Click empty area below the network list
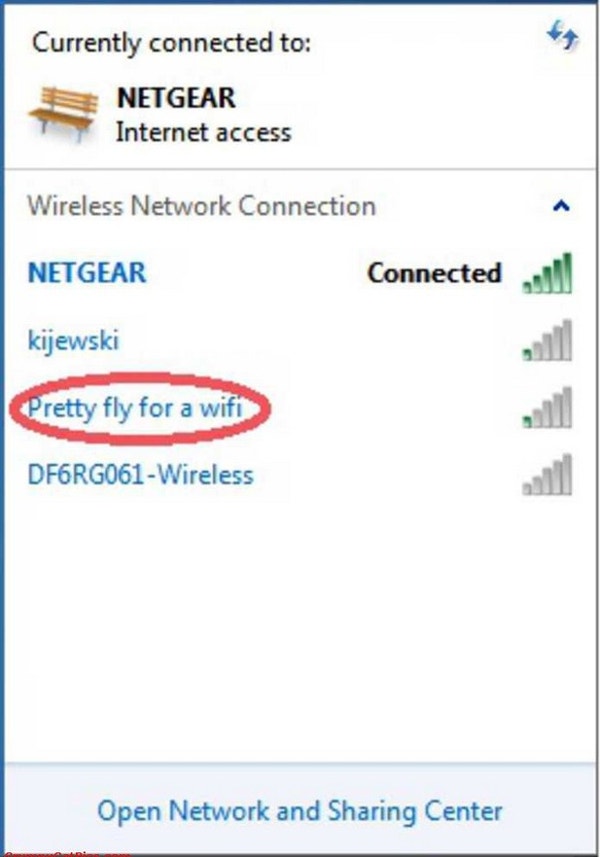The width and height of the screenshot is (600, 857). pyautogui.click(x=301, y=629)
